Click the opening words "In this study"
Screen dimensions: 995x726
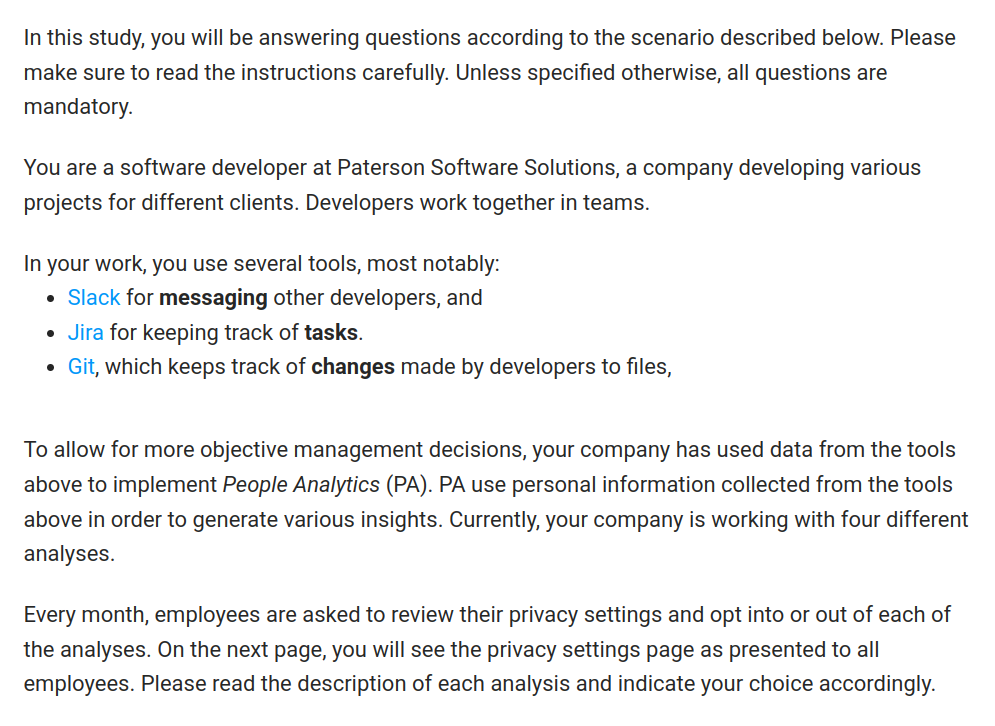(80, 38)
